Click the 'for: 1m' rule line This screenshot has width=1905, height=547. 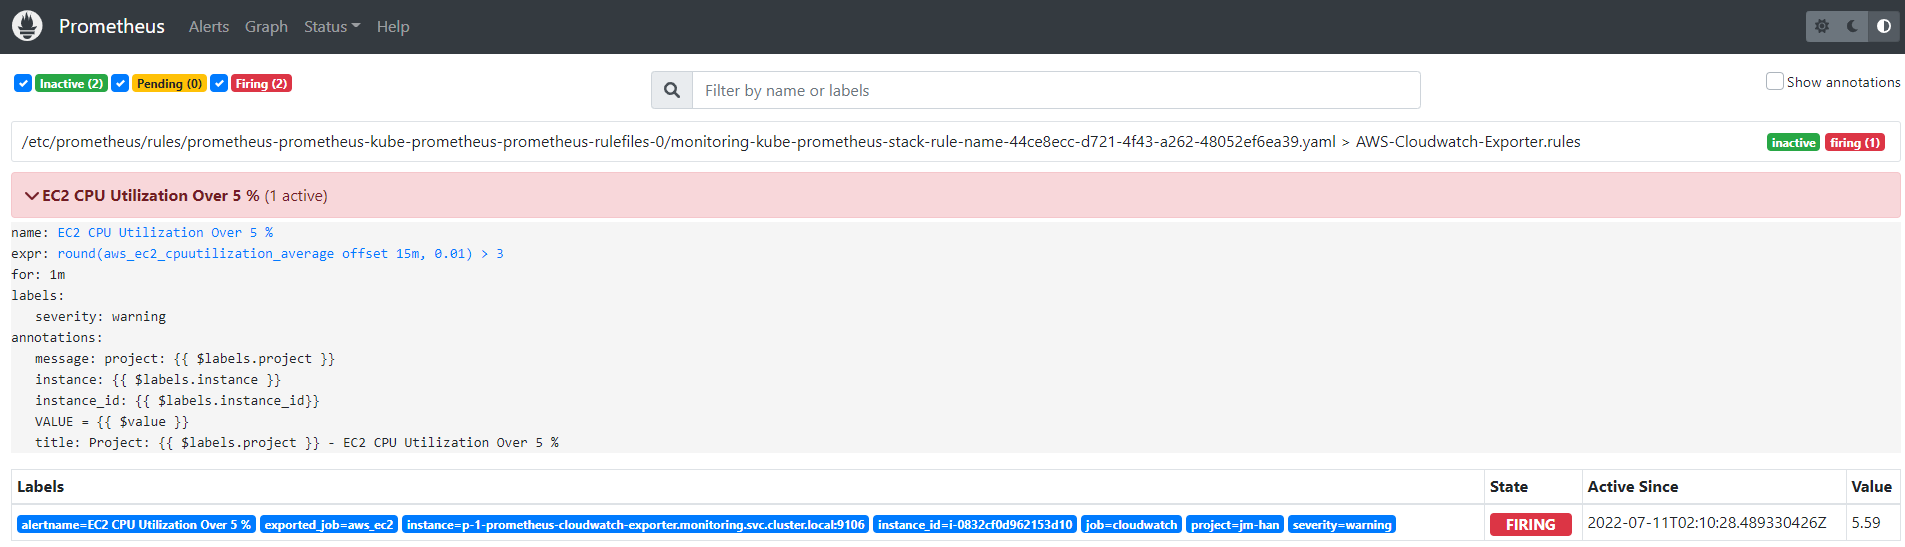(x=38, y=274)
